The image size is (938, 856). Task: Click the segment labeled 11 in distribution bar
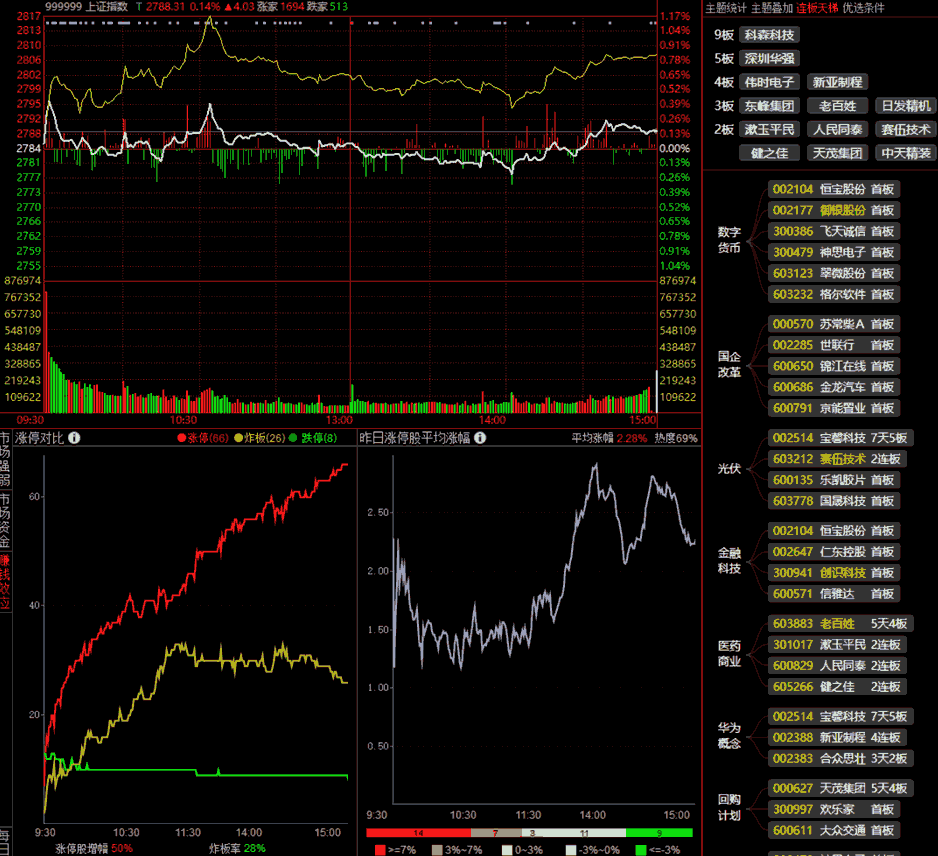584,833
